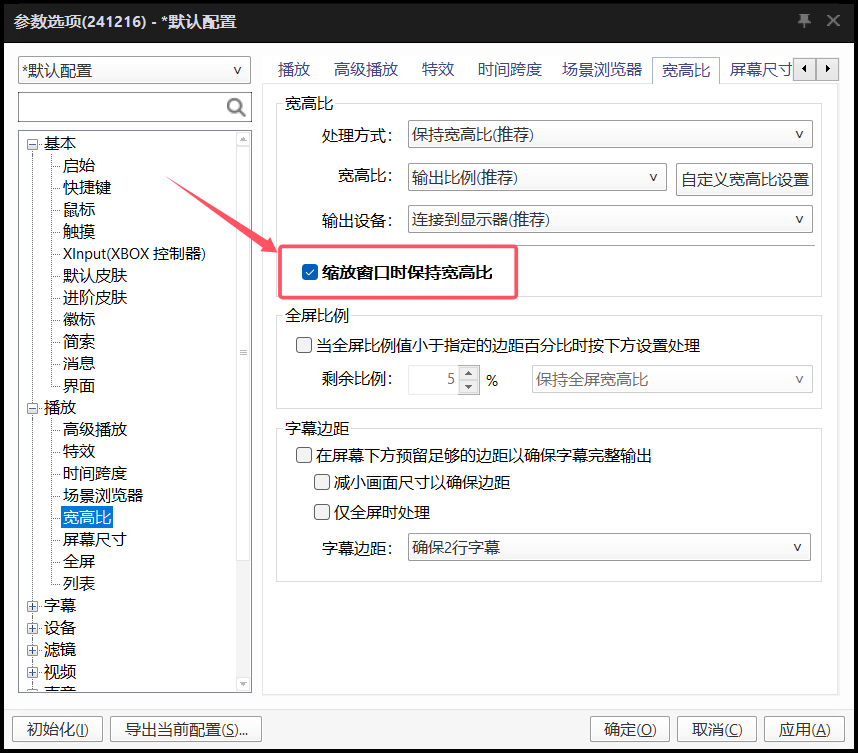Disable 缩放窗口时保持宽高比 checkbox
This screenshot has width=858, height=753.
click(309, 272)
